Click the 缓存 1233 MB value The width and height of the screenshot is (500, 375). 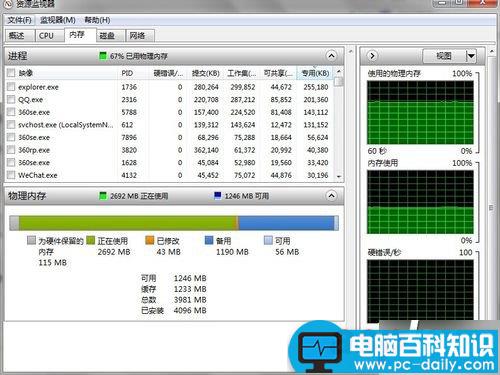tap(190, 289)
